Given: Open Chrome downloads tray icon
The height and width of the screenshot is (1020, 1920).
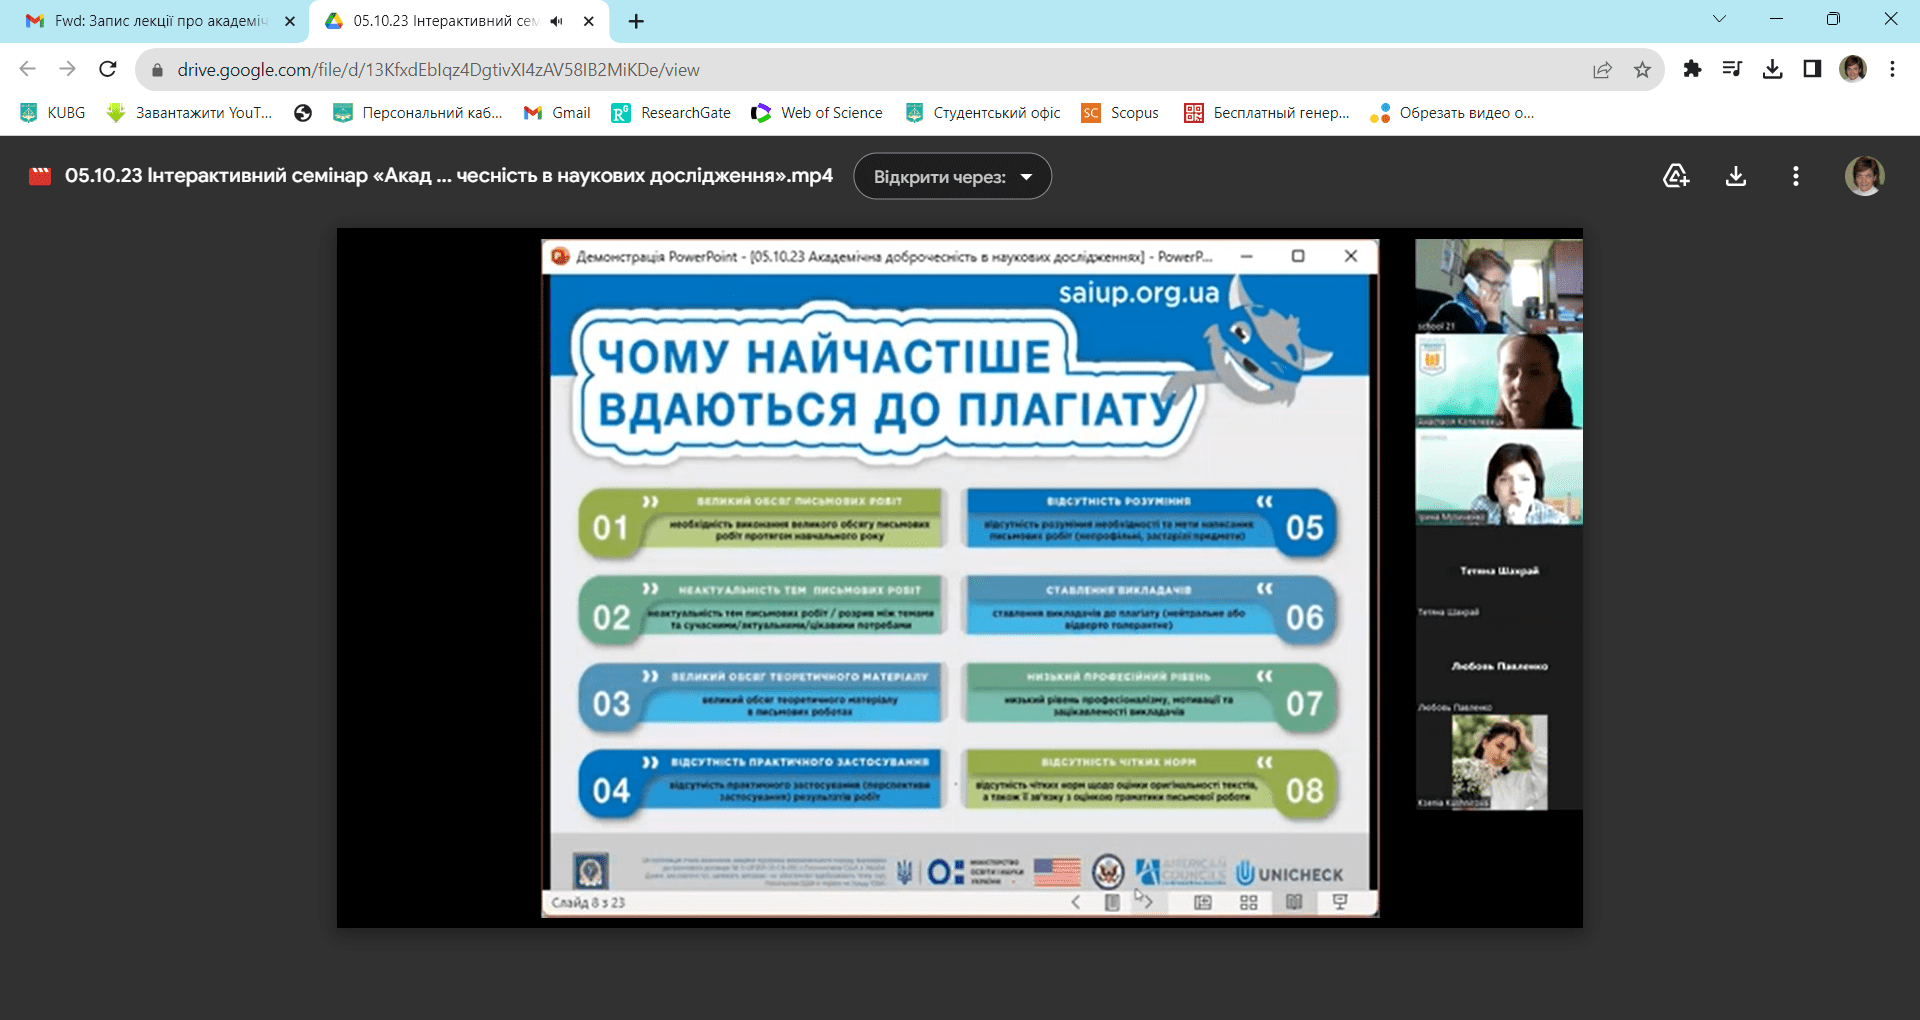Looking at the screenshot, I should pyautogui.click(x=1772, y=69).
